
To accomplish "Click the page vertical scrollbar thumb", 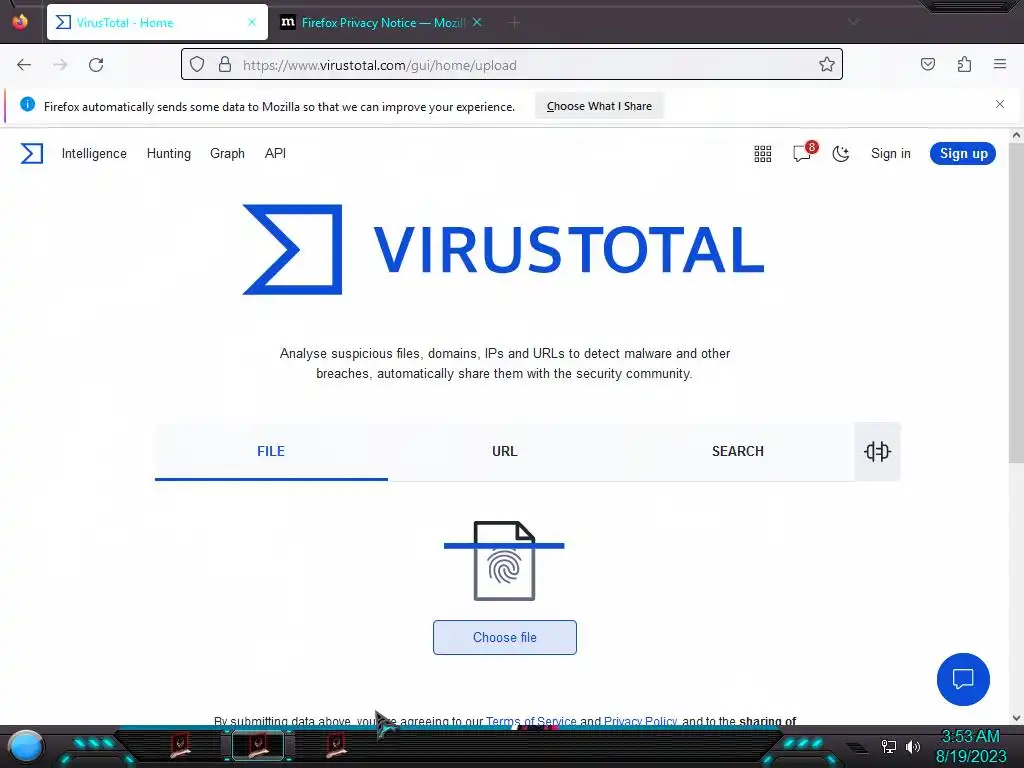I will click(x=1016, y=304).
